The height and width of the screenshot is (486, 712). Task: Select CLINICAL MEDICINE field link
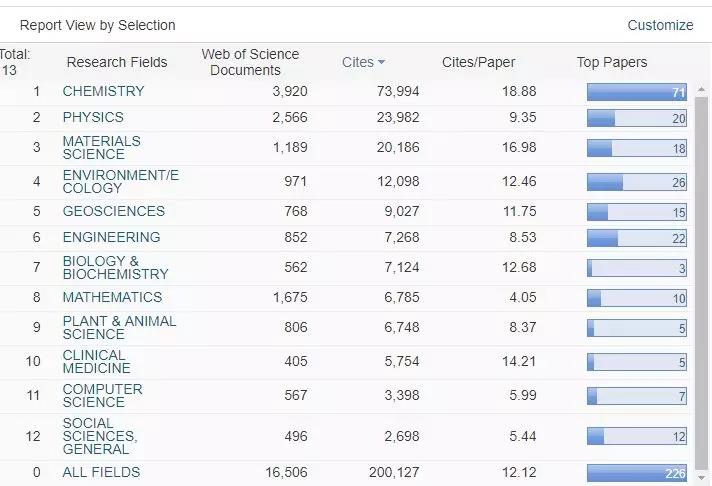point(96,361)
